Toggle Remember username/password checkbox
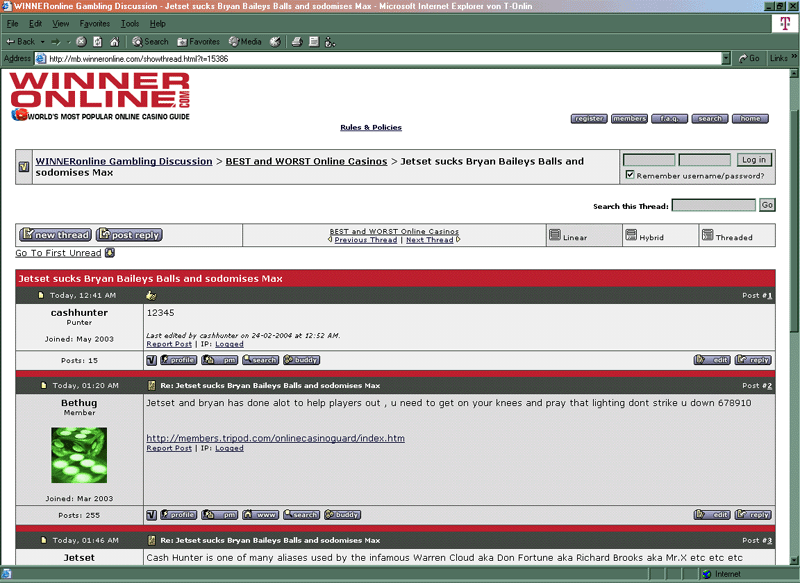 [x=630, y=175]
